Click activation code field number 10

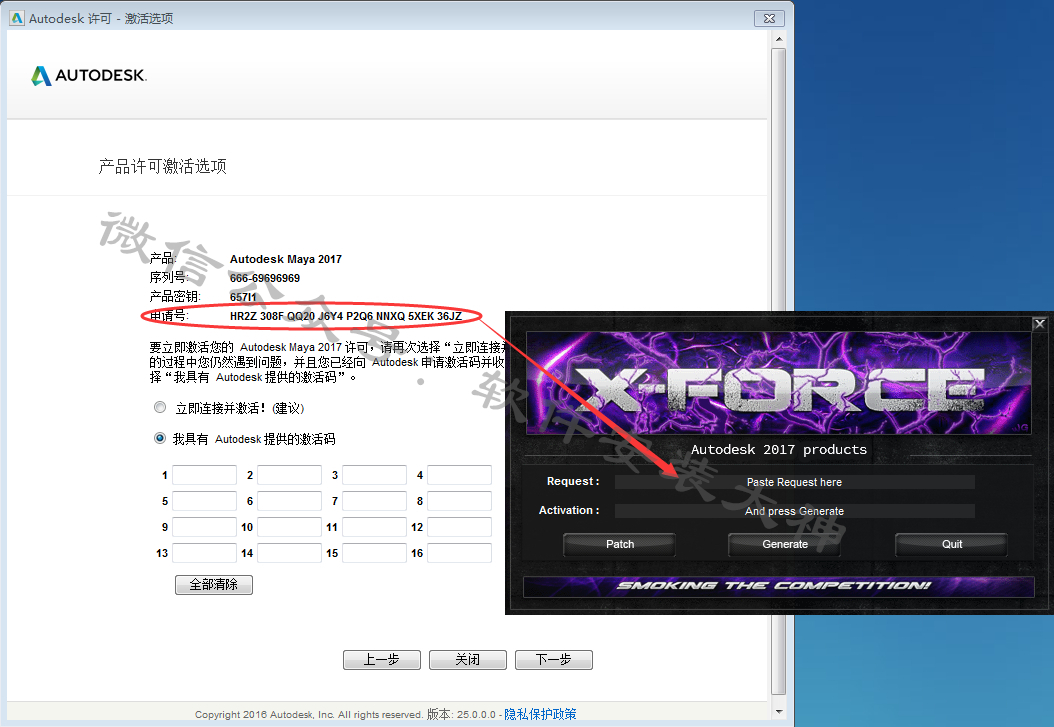pos(289,527)
